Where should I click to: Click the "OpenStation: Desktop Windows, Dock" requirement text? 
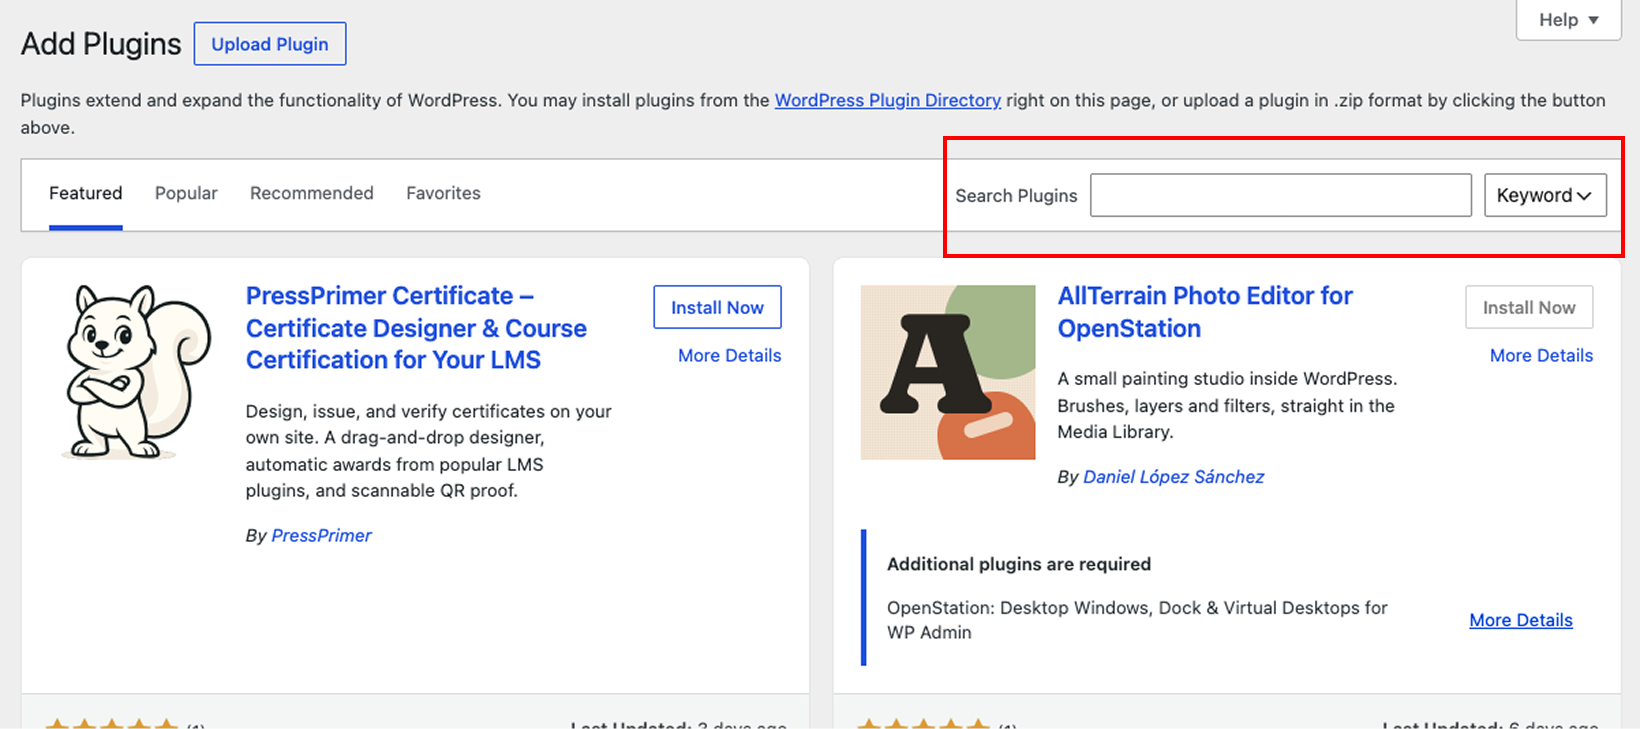[x=1137, y=620]
